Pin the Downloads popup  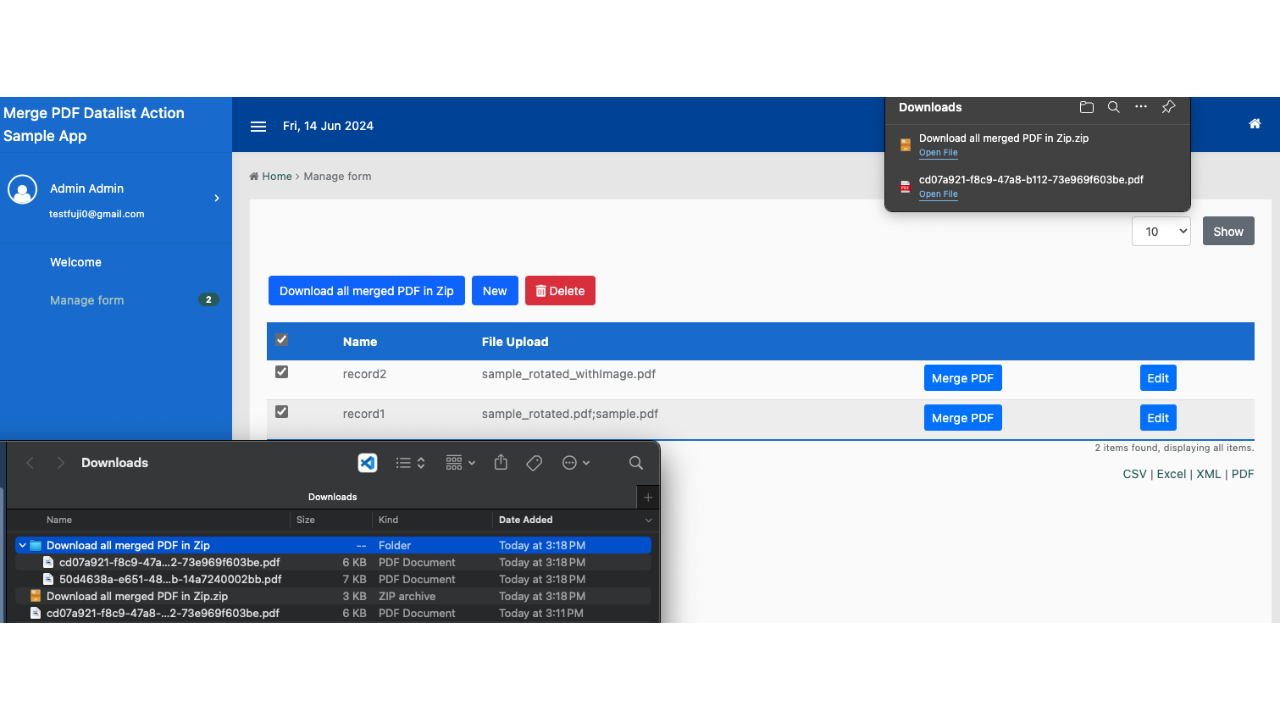1168,107
